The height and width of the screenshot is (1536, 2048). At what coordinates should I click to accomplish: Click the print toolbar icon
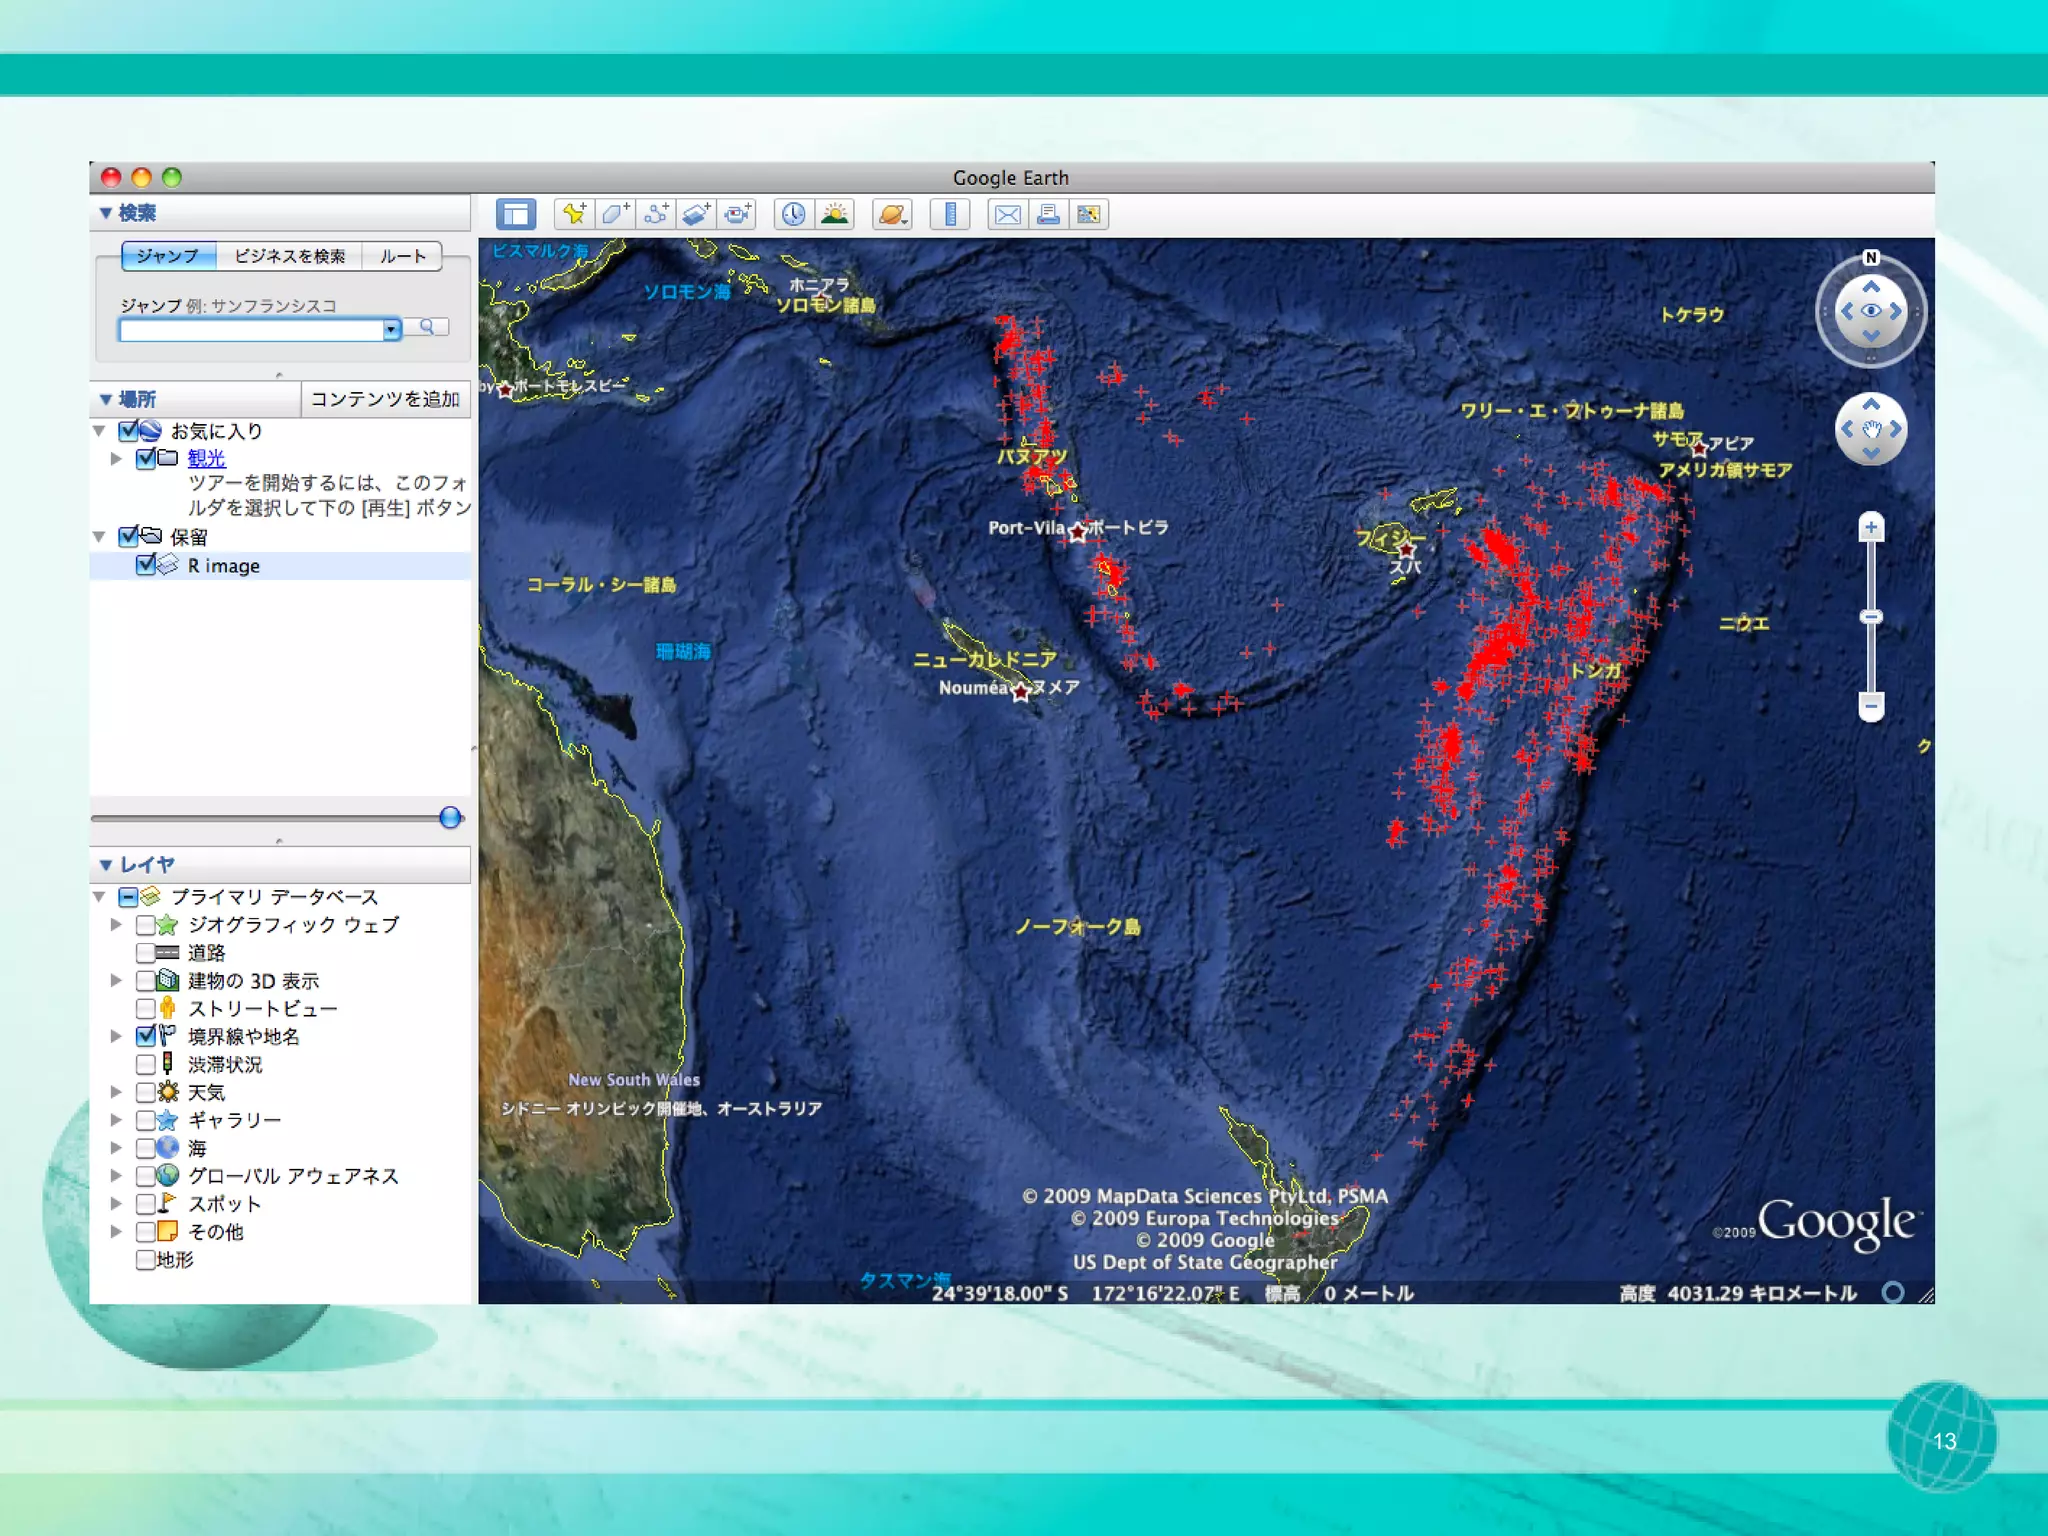click(x=1048, y=214)
